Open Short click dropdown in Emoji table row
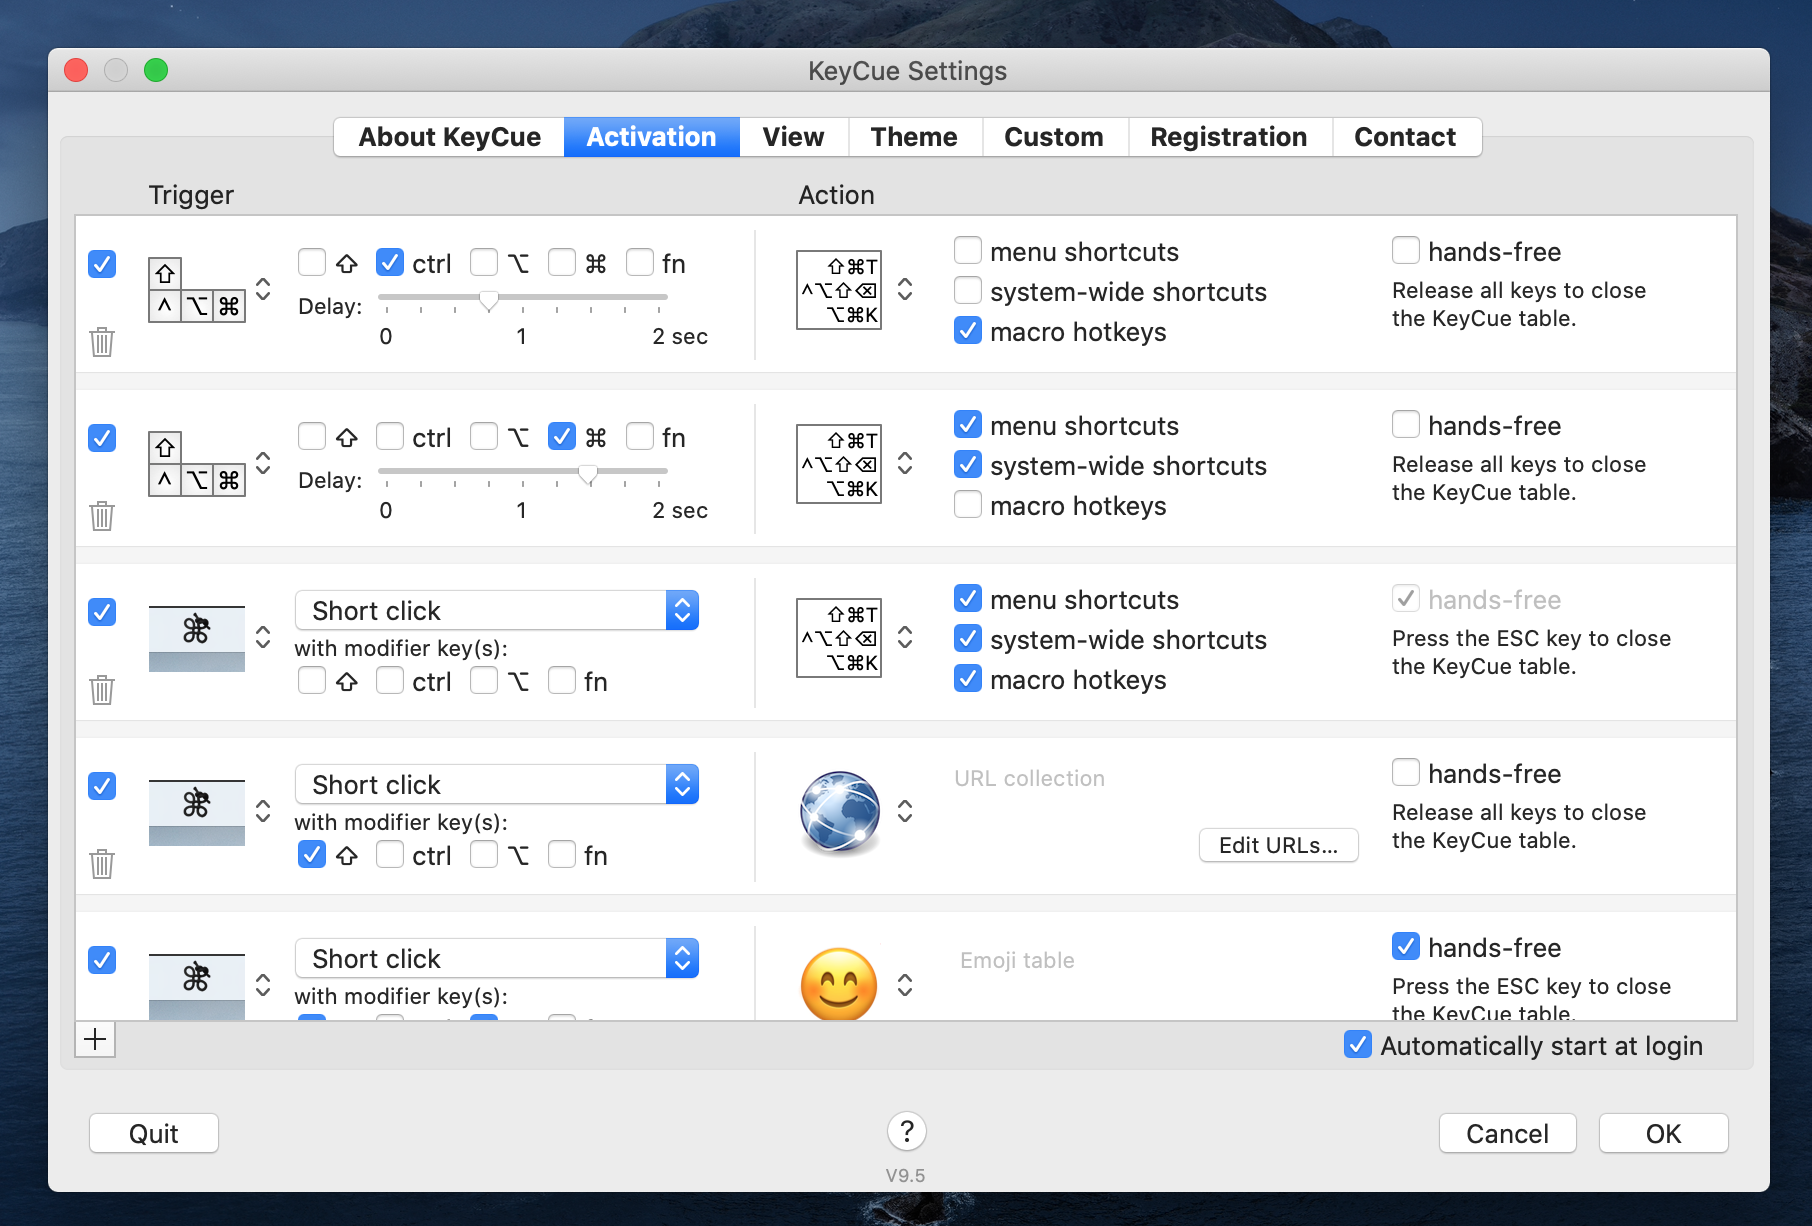This screenshot has width=1812, height=1226. (x=497, y=958)
